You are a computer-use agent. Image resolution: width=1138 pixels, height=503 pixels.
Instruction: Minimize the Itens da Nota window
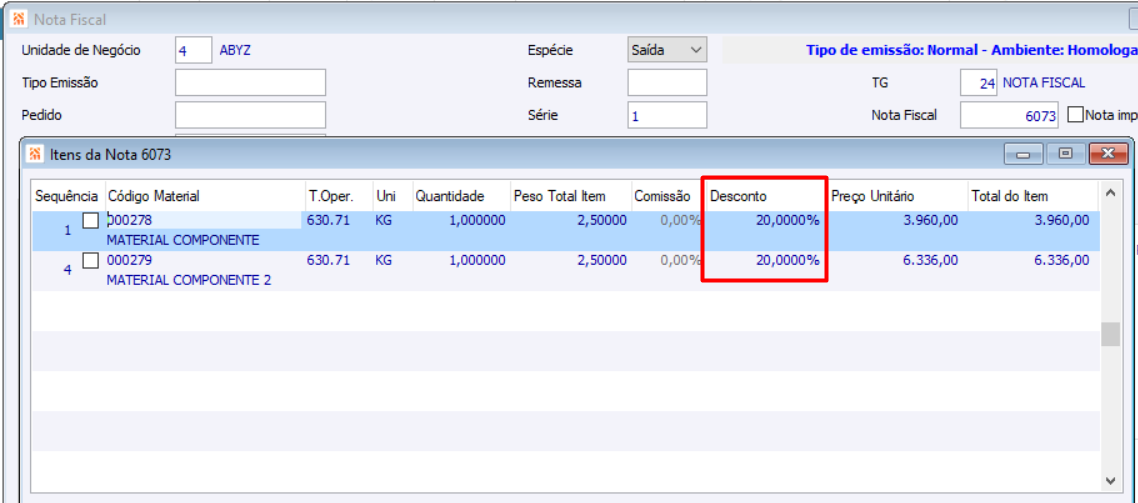[1024, 153]
